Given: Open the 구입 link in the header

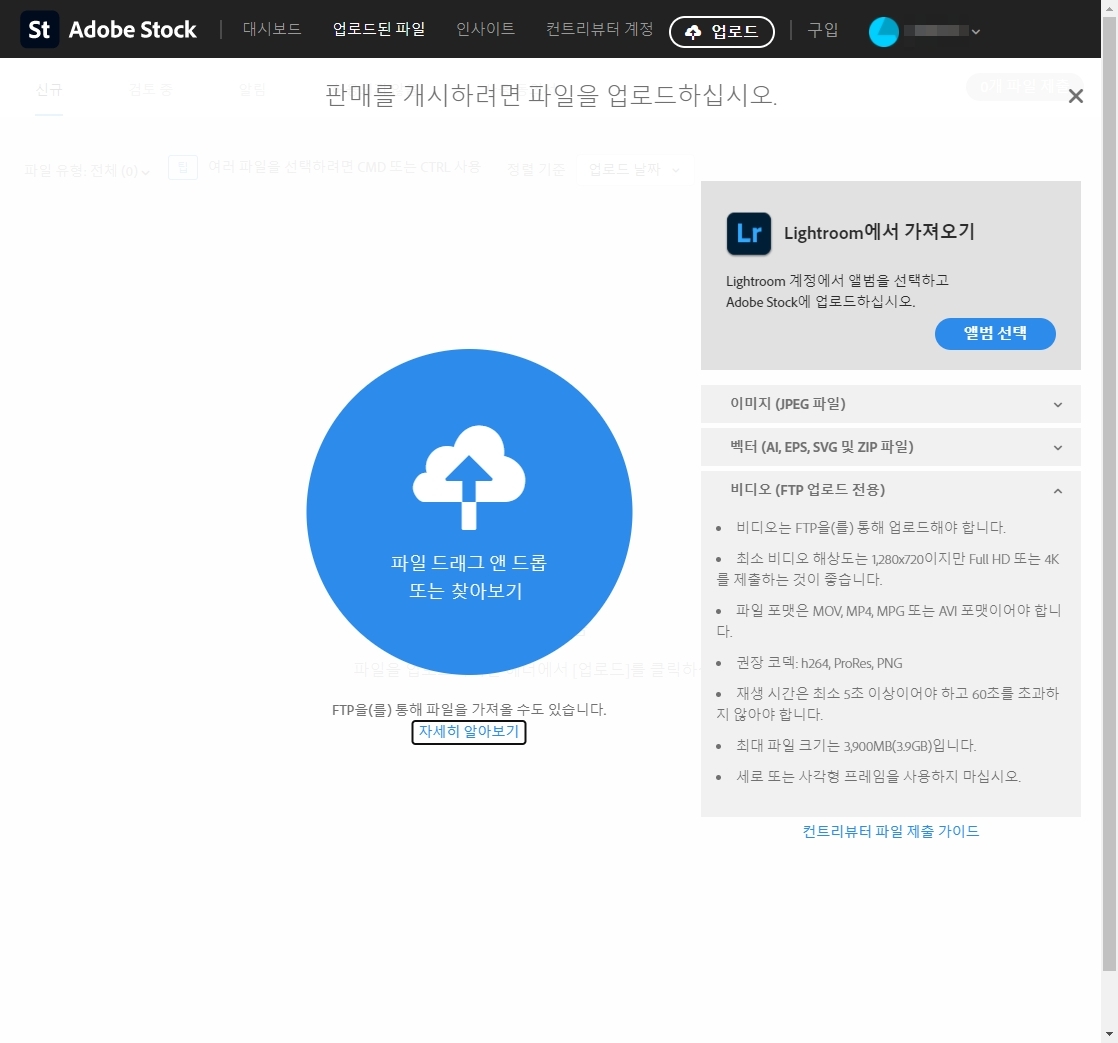Looking at the screenshot, I should coord(822,30).
